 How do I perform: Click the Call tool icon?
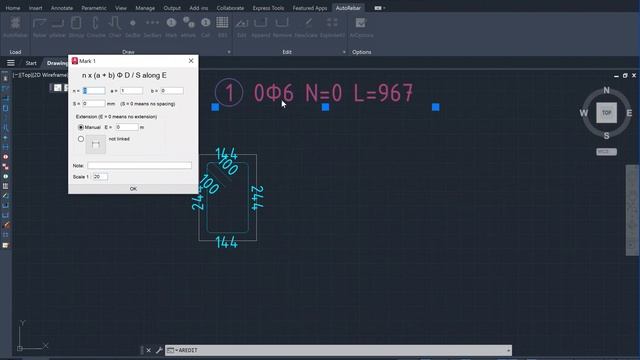click(205, 27)
